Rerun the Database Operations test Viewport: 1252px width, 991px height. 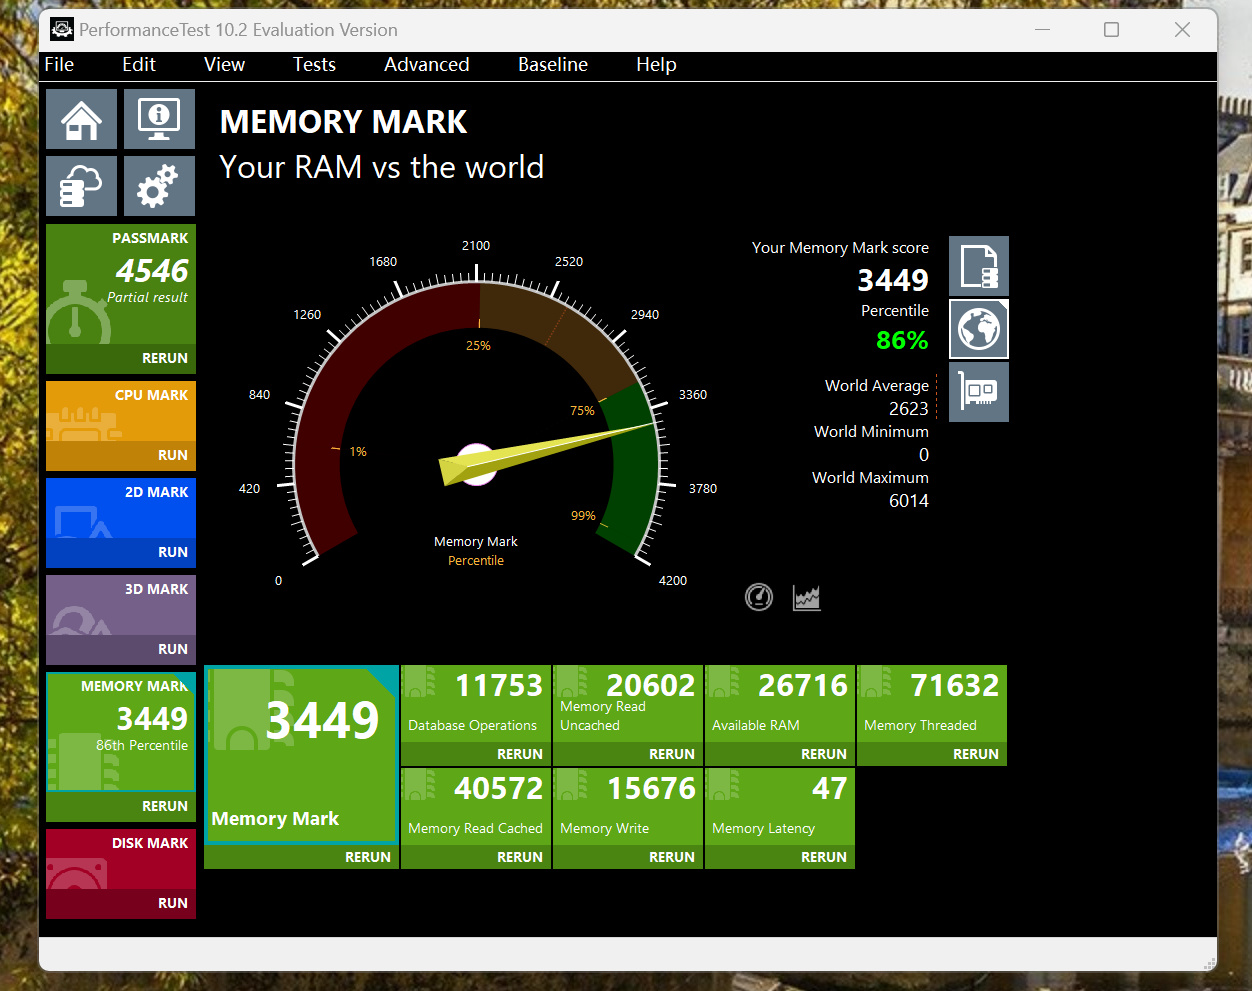pyautogui.click(x=476, y=754)
